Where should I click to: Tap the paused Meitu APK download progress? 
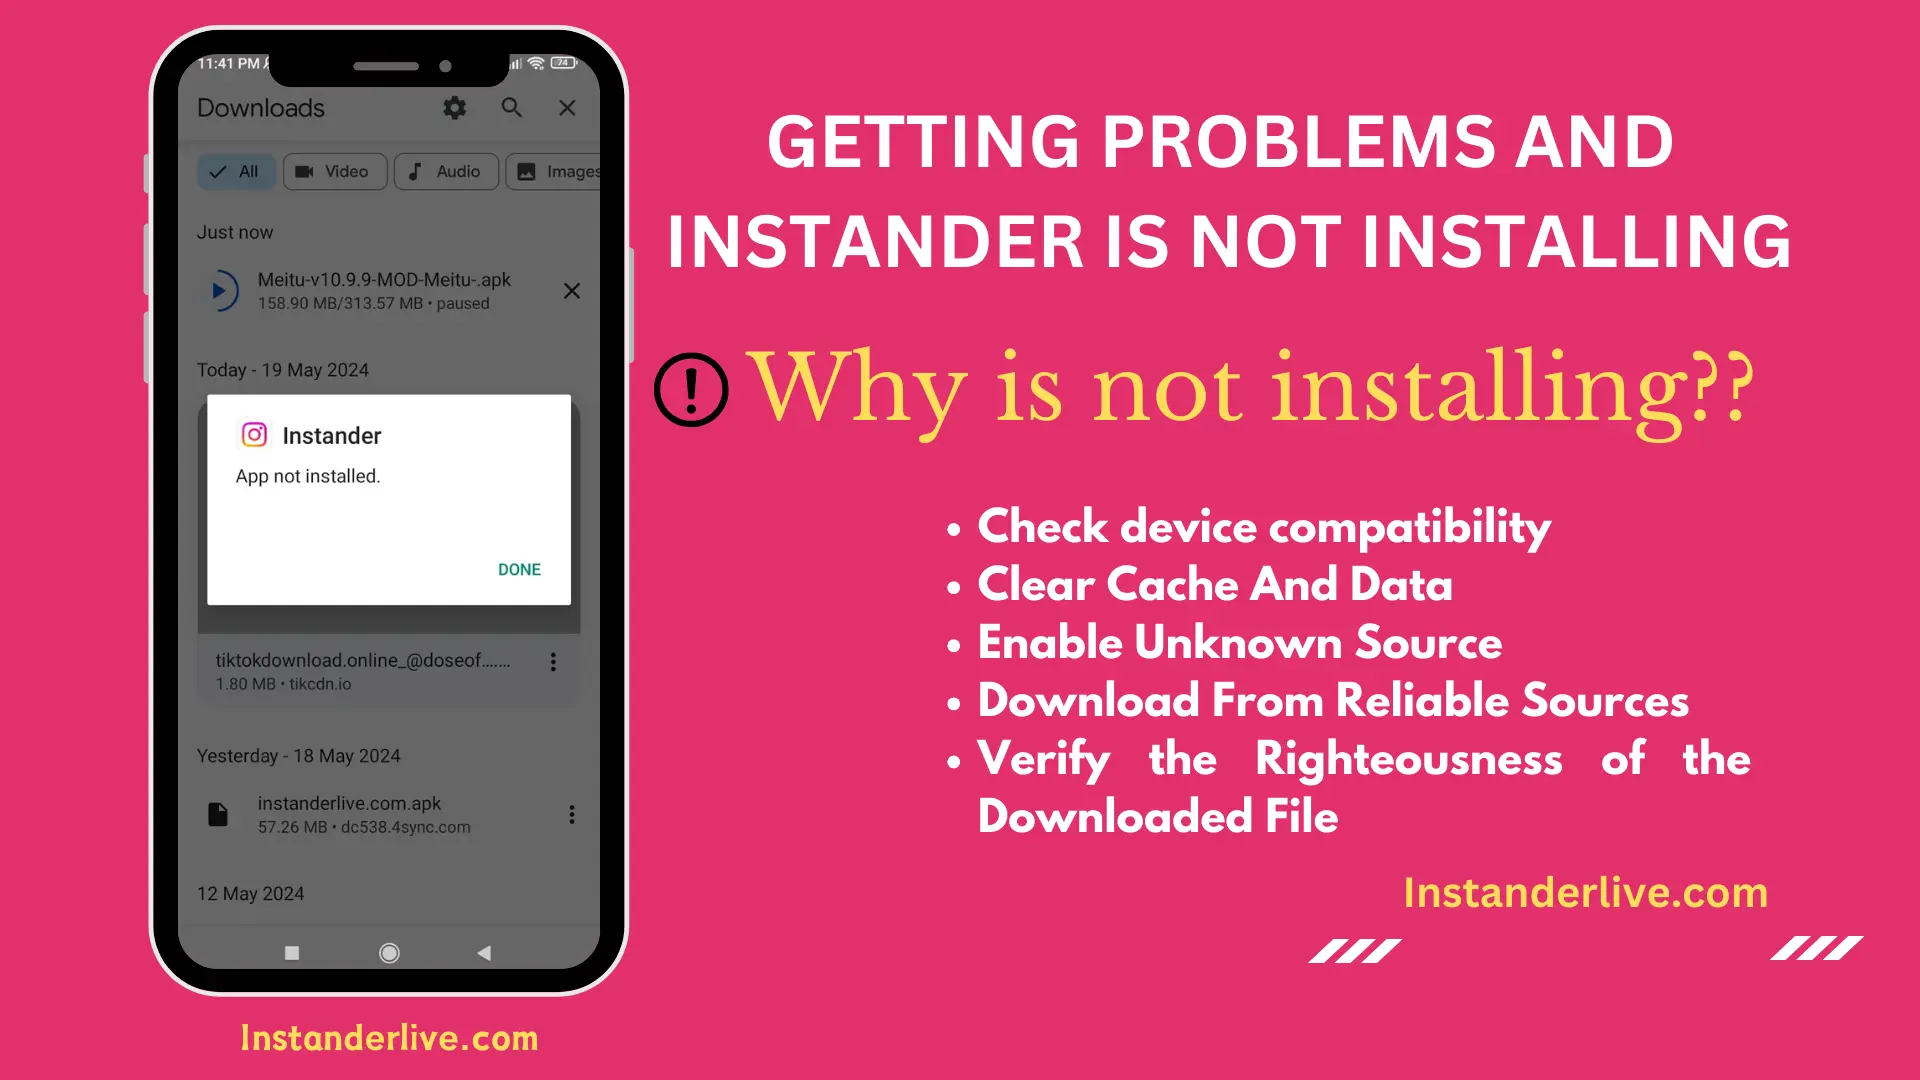(x=382, y=290)
